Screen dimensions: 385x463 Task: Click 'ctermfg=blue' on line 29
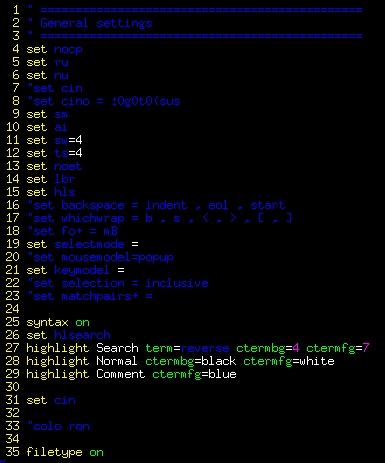(194, 375)
